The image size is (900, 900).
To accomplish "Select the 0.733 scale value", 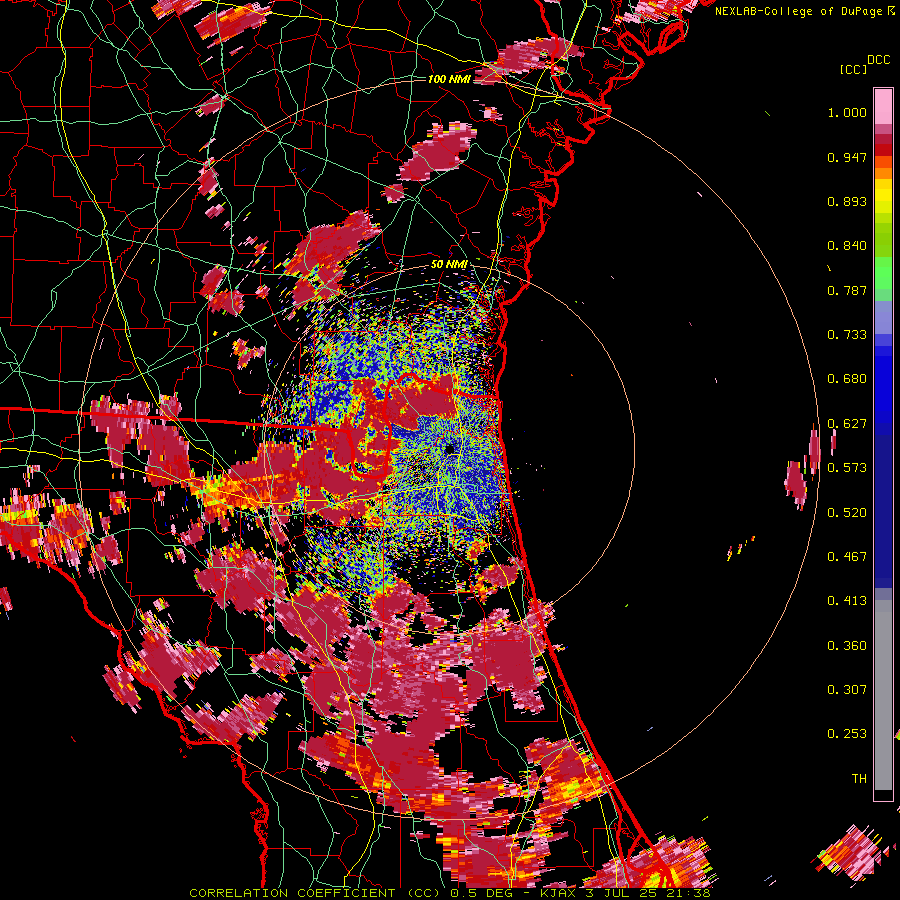I will (847, 335).
